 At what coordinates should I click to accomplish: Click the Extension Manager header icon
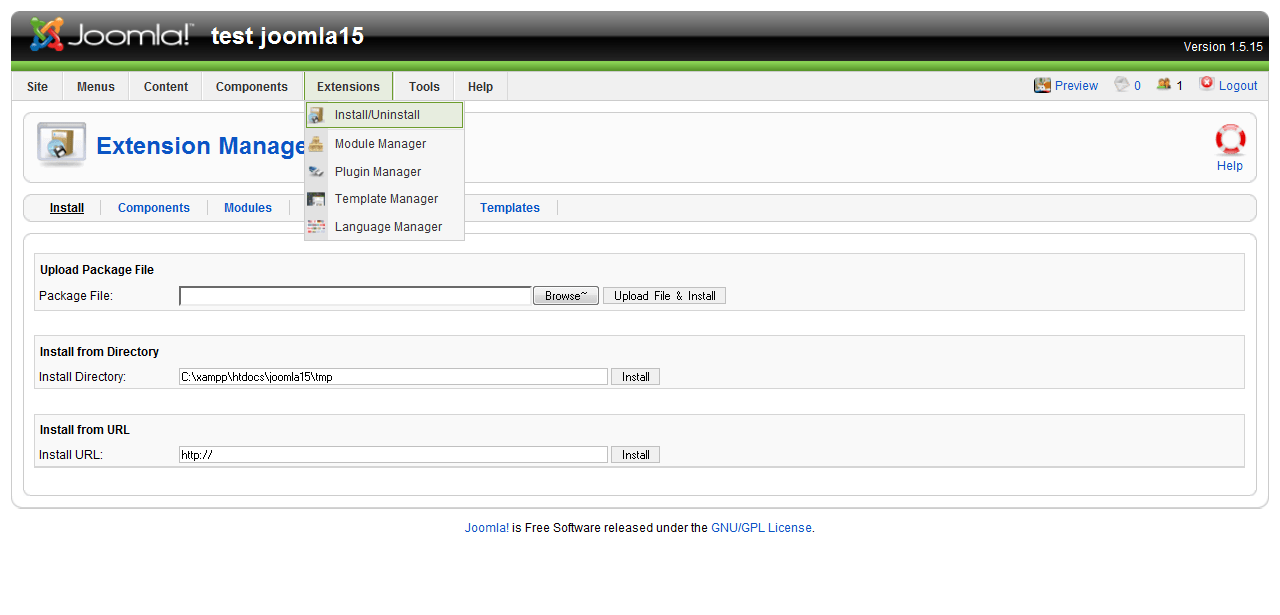(x=62, y=145)
